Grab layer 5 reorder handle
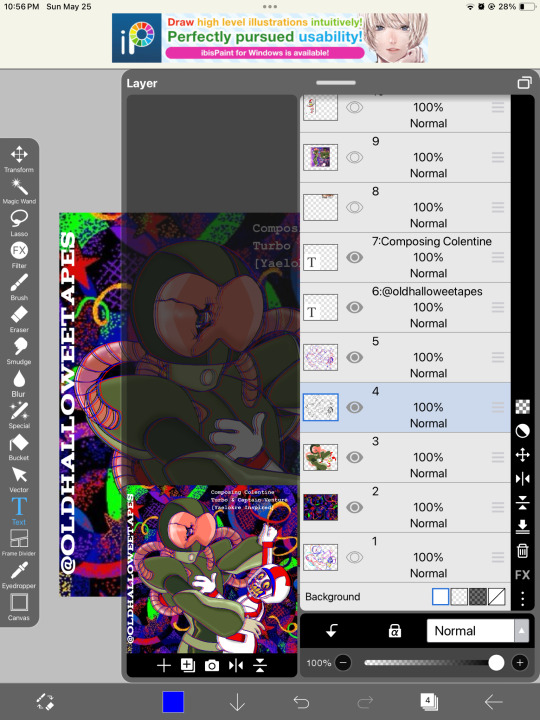The image size is (540, 720). [x=498, y=357]
